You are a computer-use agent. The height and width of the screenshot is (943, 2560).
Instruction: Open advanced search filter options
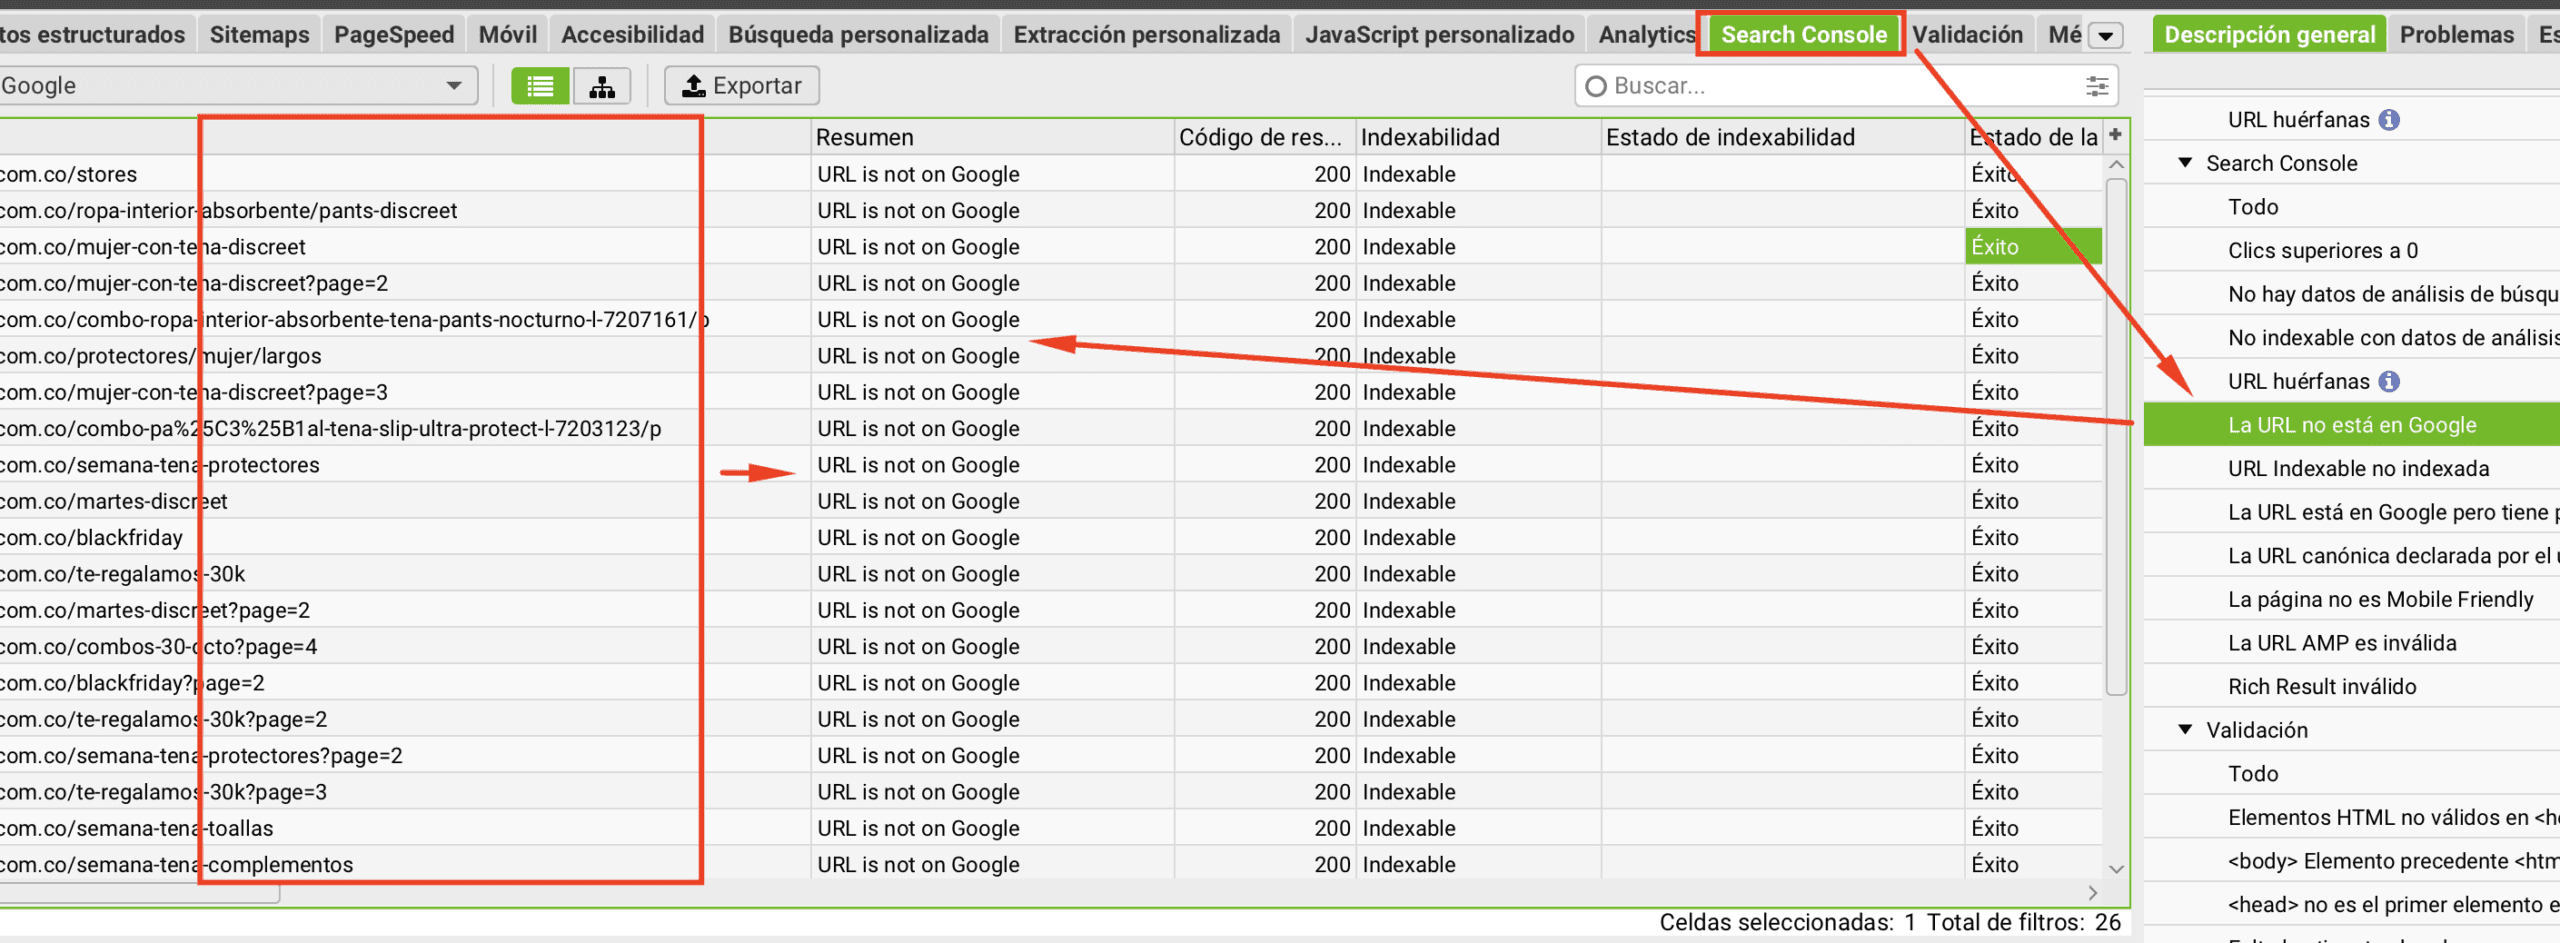point(2096,86)
